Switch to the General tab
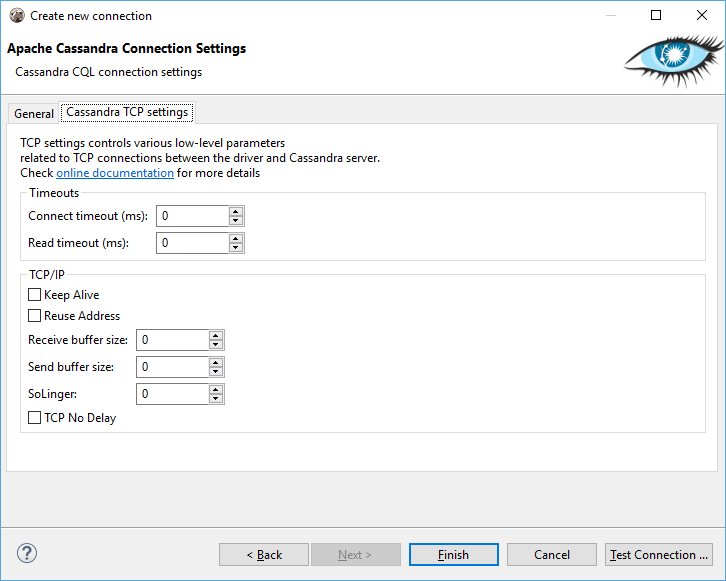The image size is (726, 581). click(x=34, y=113)
